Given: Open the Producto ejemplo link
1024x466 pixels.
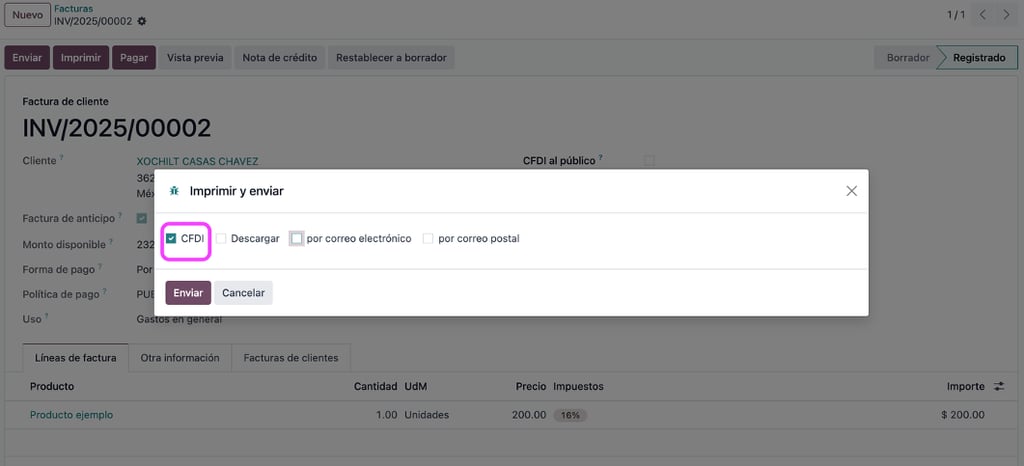Looking at the screenshot, I should click(x=71, y=415).
